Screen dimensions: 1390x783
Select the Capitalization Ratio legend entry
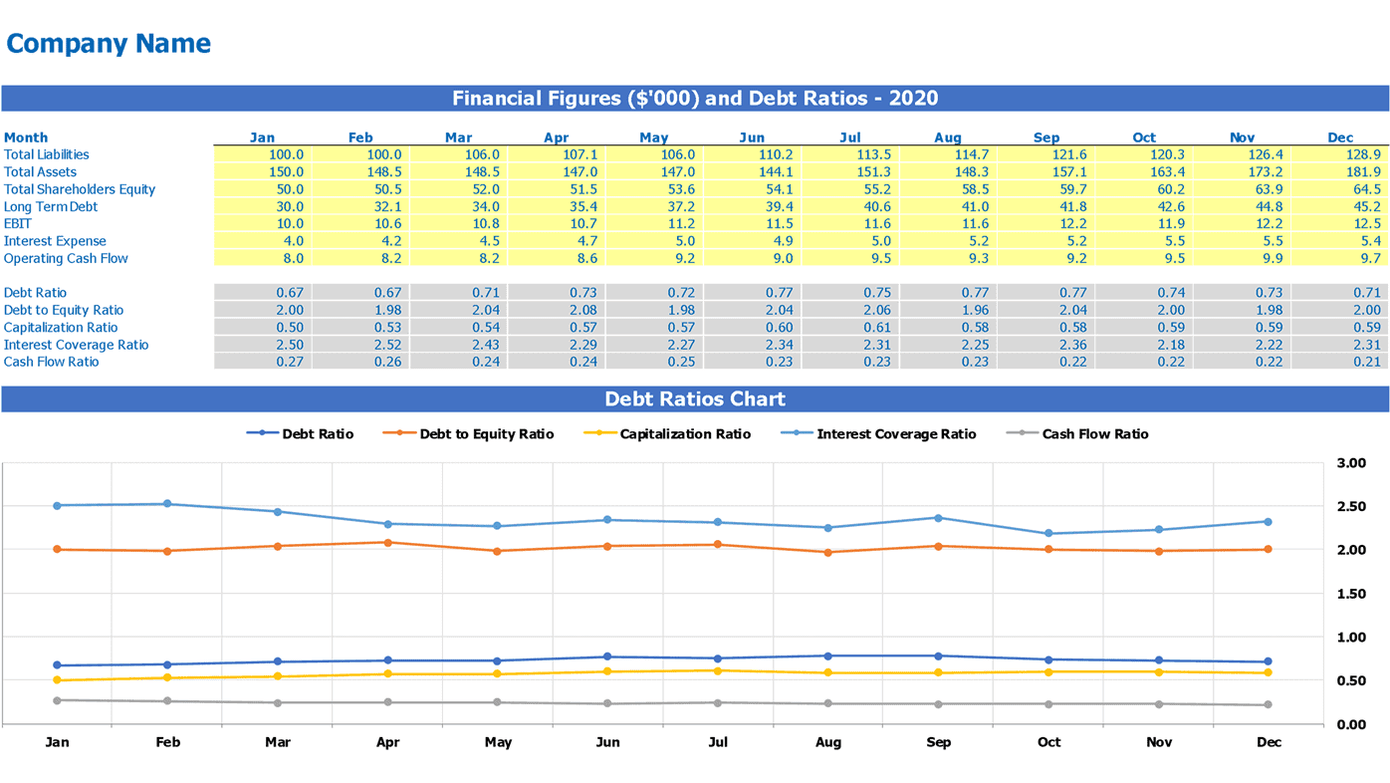(x=667, y=434)
